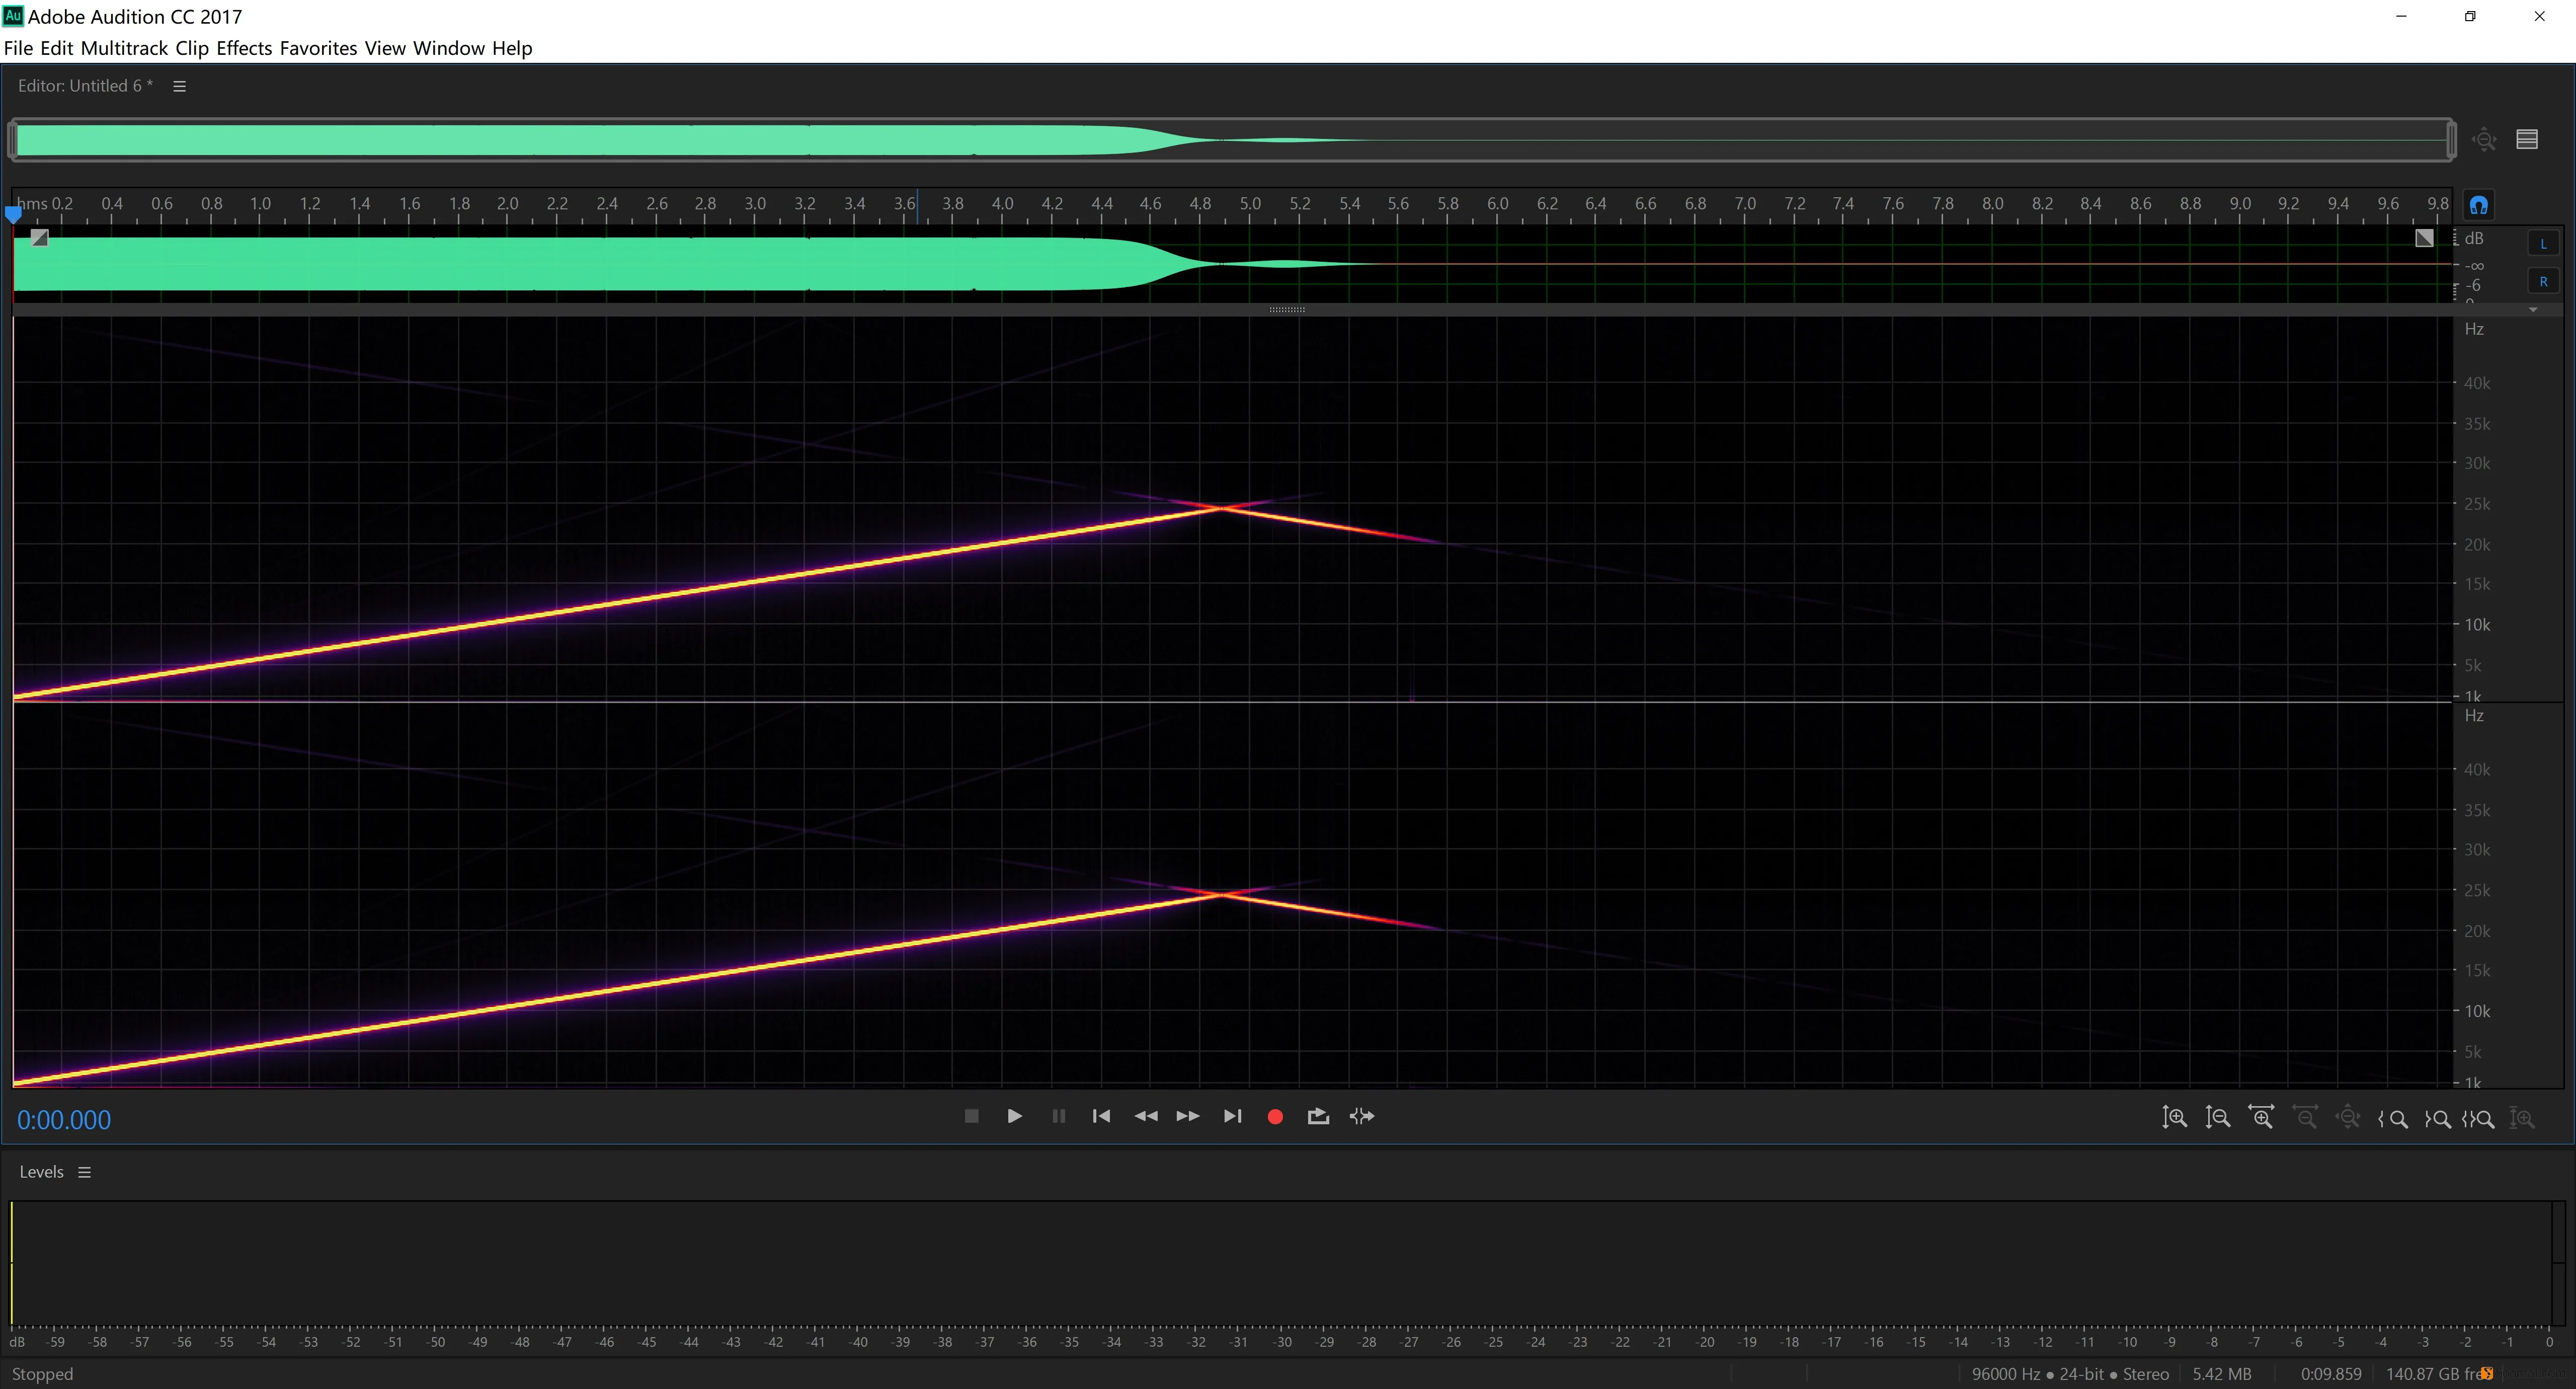The width and height of the screenshot is (2576, 1389).
Task: Click Zoom In (Time) icon
Action: click(x=2261, y=1117)
